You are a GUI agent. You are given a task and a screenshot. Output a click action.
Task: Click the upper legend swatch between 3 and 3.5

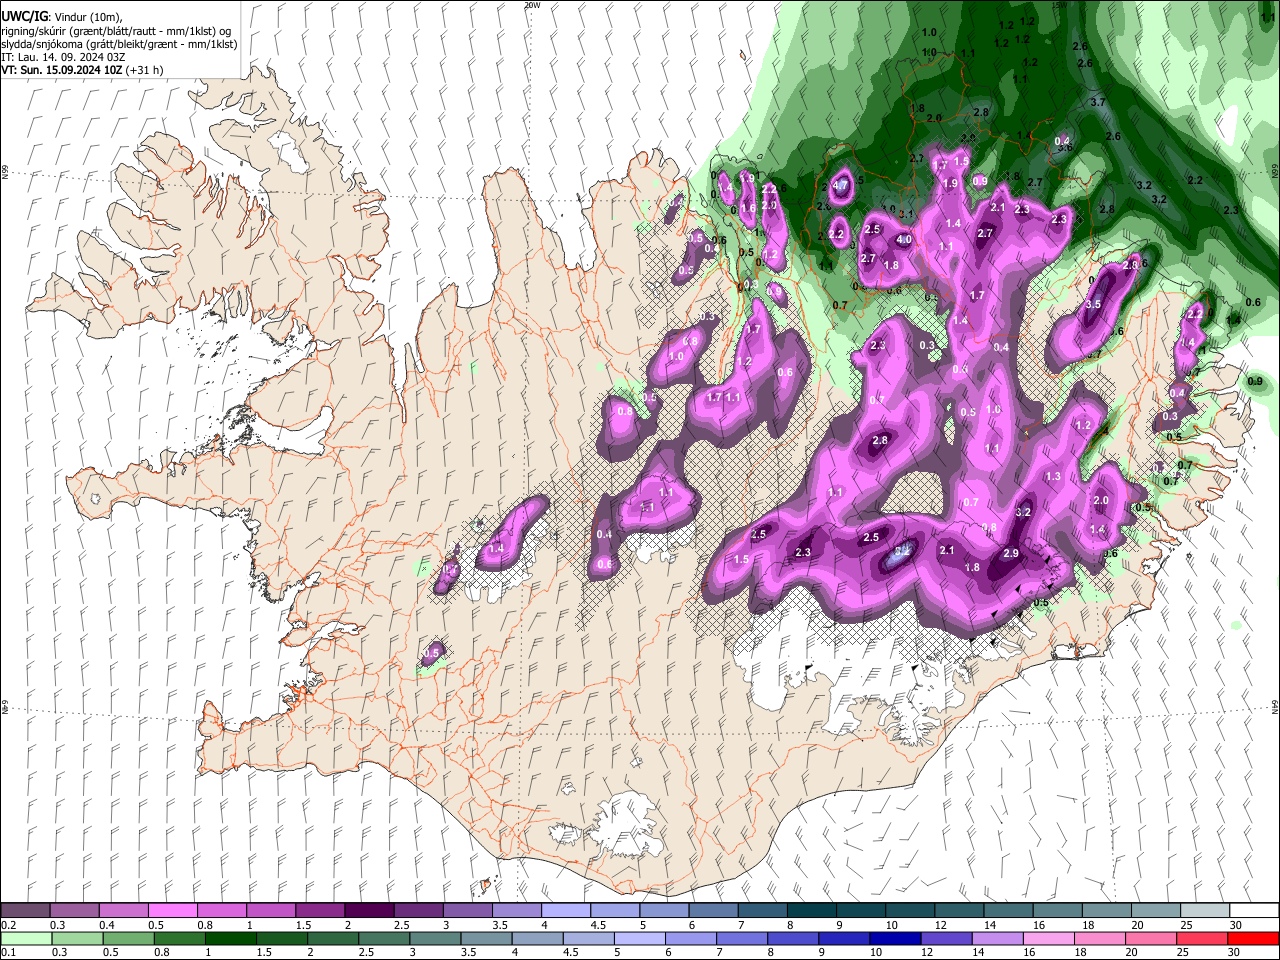tap(468, 911)
